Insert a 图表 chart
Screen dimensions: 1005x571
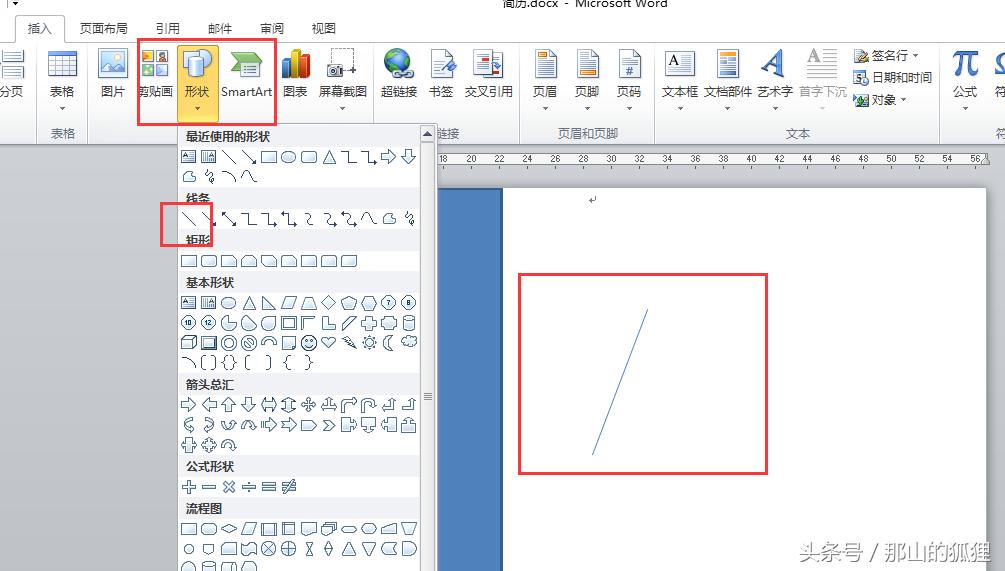point(295,74)
